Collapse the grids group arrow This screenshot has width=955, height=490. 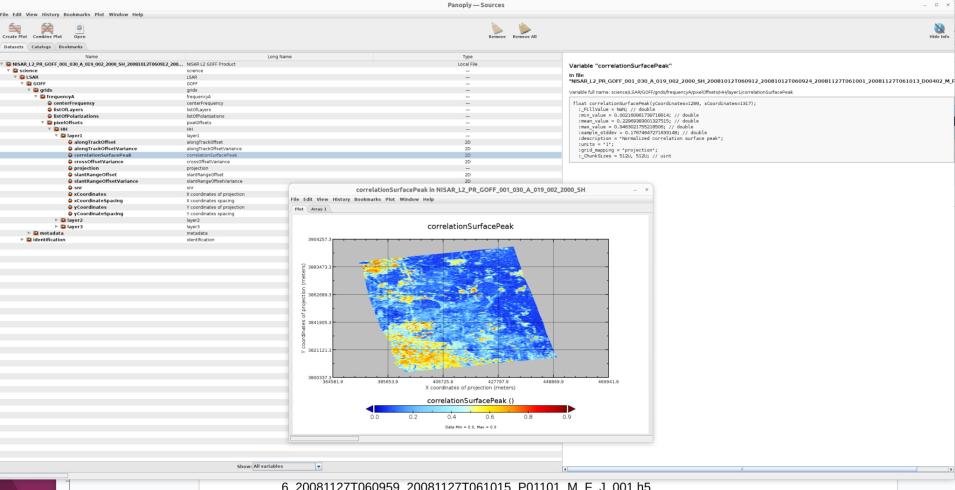pyautogui.click(x=29, y=90)
